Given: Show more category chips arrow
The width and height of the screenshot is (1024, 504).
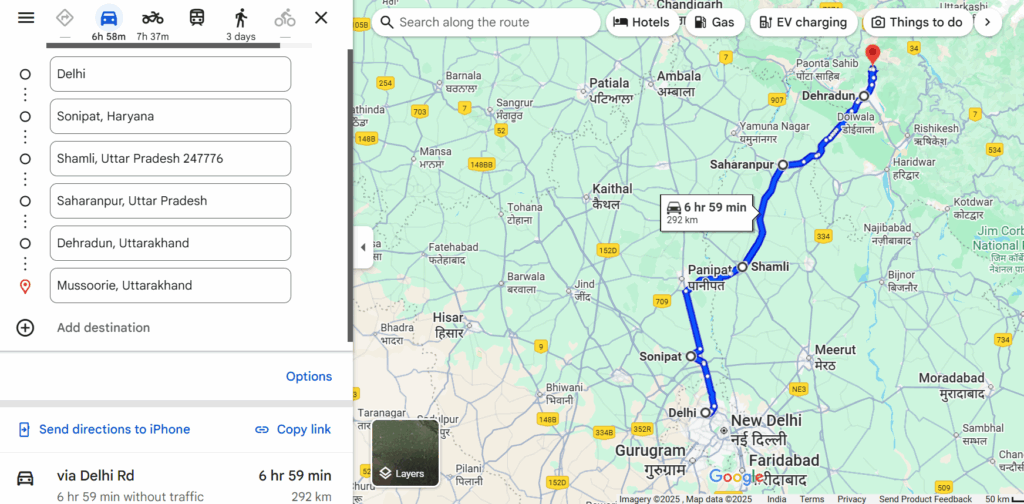Looking at the screenshot, I should 988,22.
